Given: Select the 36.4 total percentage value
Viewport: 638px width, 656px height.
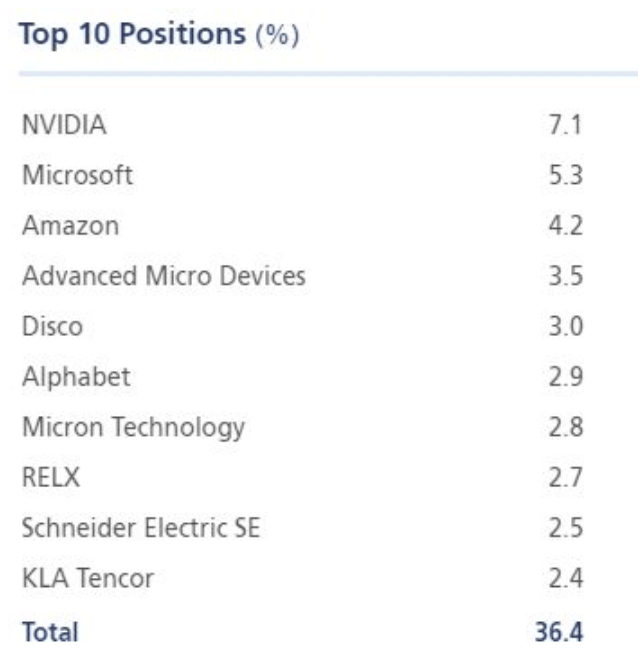Looking at the screenshot, I should (562, 631).
